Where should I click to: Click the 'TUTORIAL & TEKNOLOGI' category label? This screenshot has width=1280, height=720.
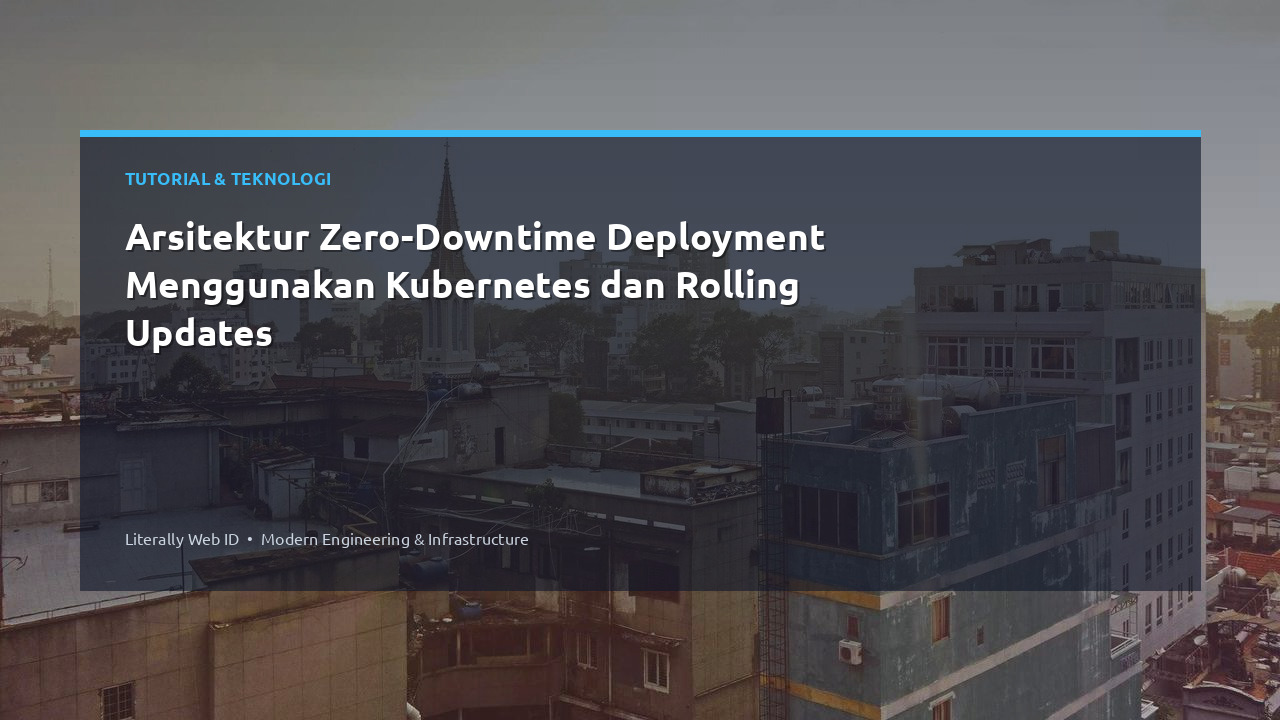228,179
